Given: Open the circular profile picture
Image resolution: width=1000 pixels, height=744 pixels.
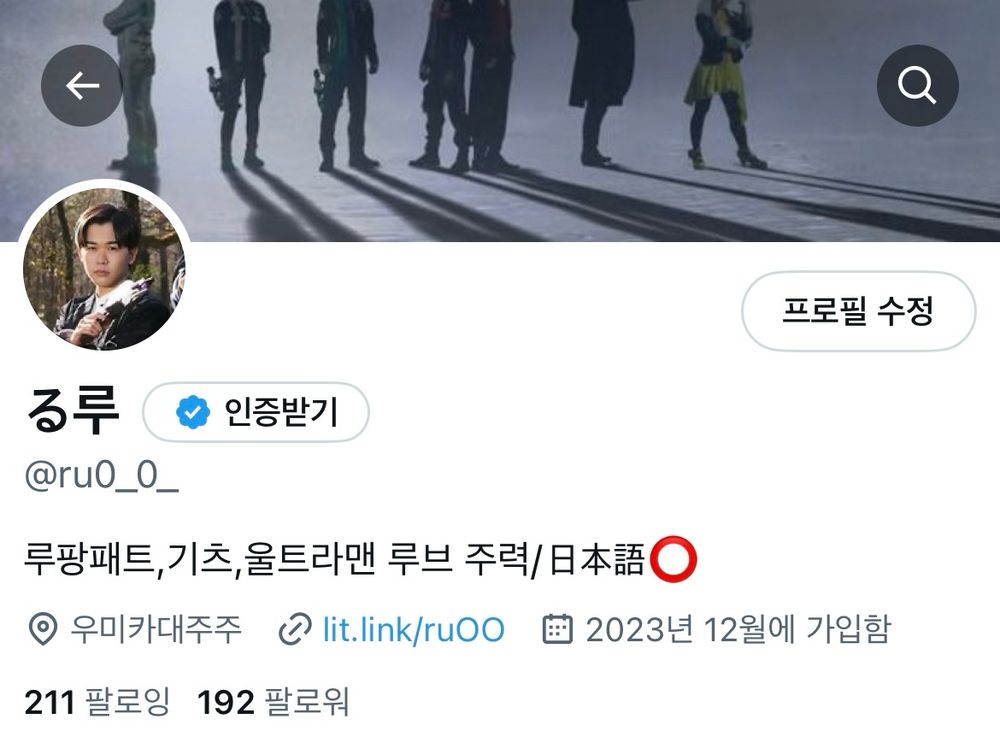Looking at the screenshot, I should click(x=105, y=268).
